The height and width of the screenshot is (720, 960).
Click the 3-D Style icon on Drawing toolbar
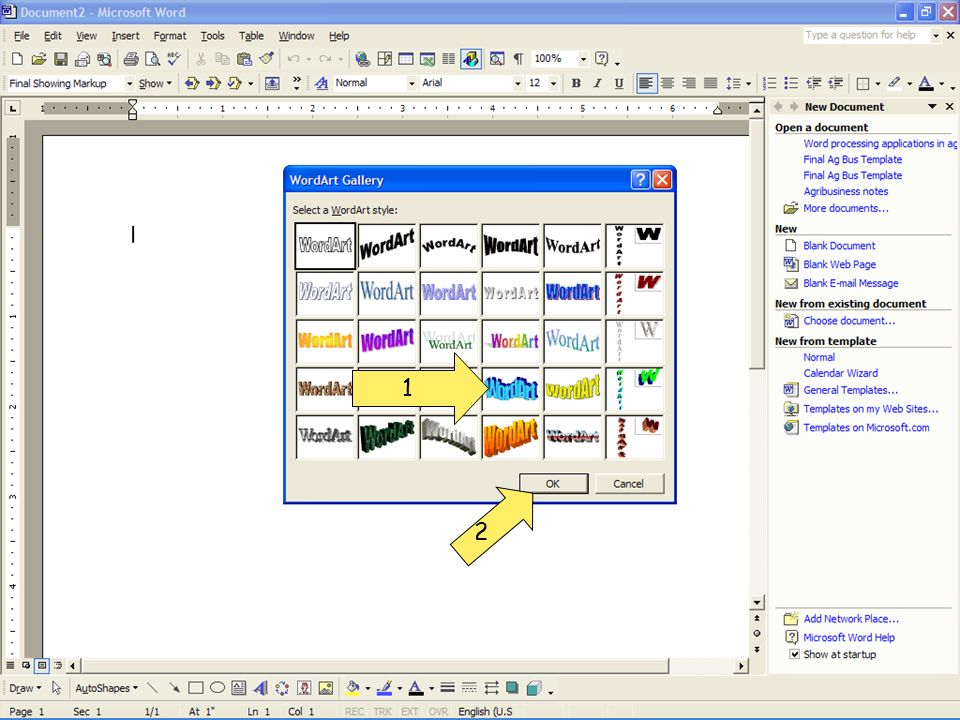click(x=534, y=688)
